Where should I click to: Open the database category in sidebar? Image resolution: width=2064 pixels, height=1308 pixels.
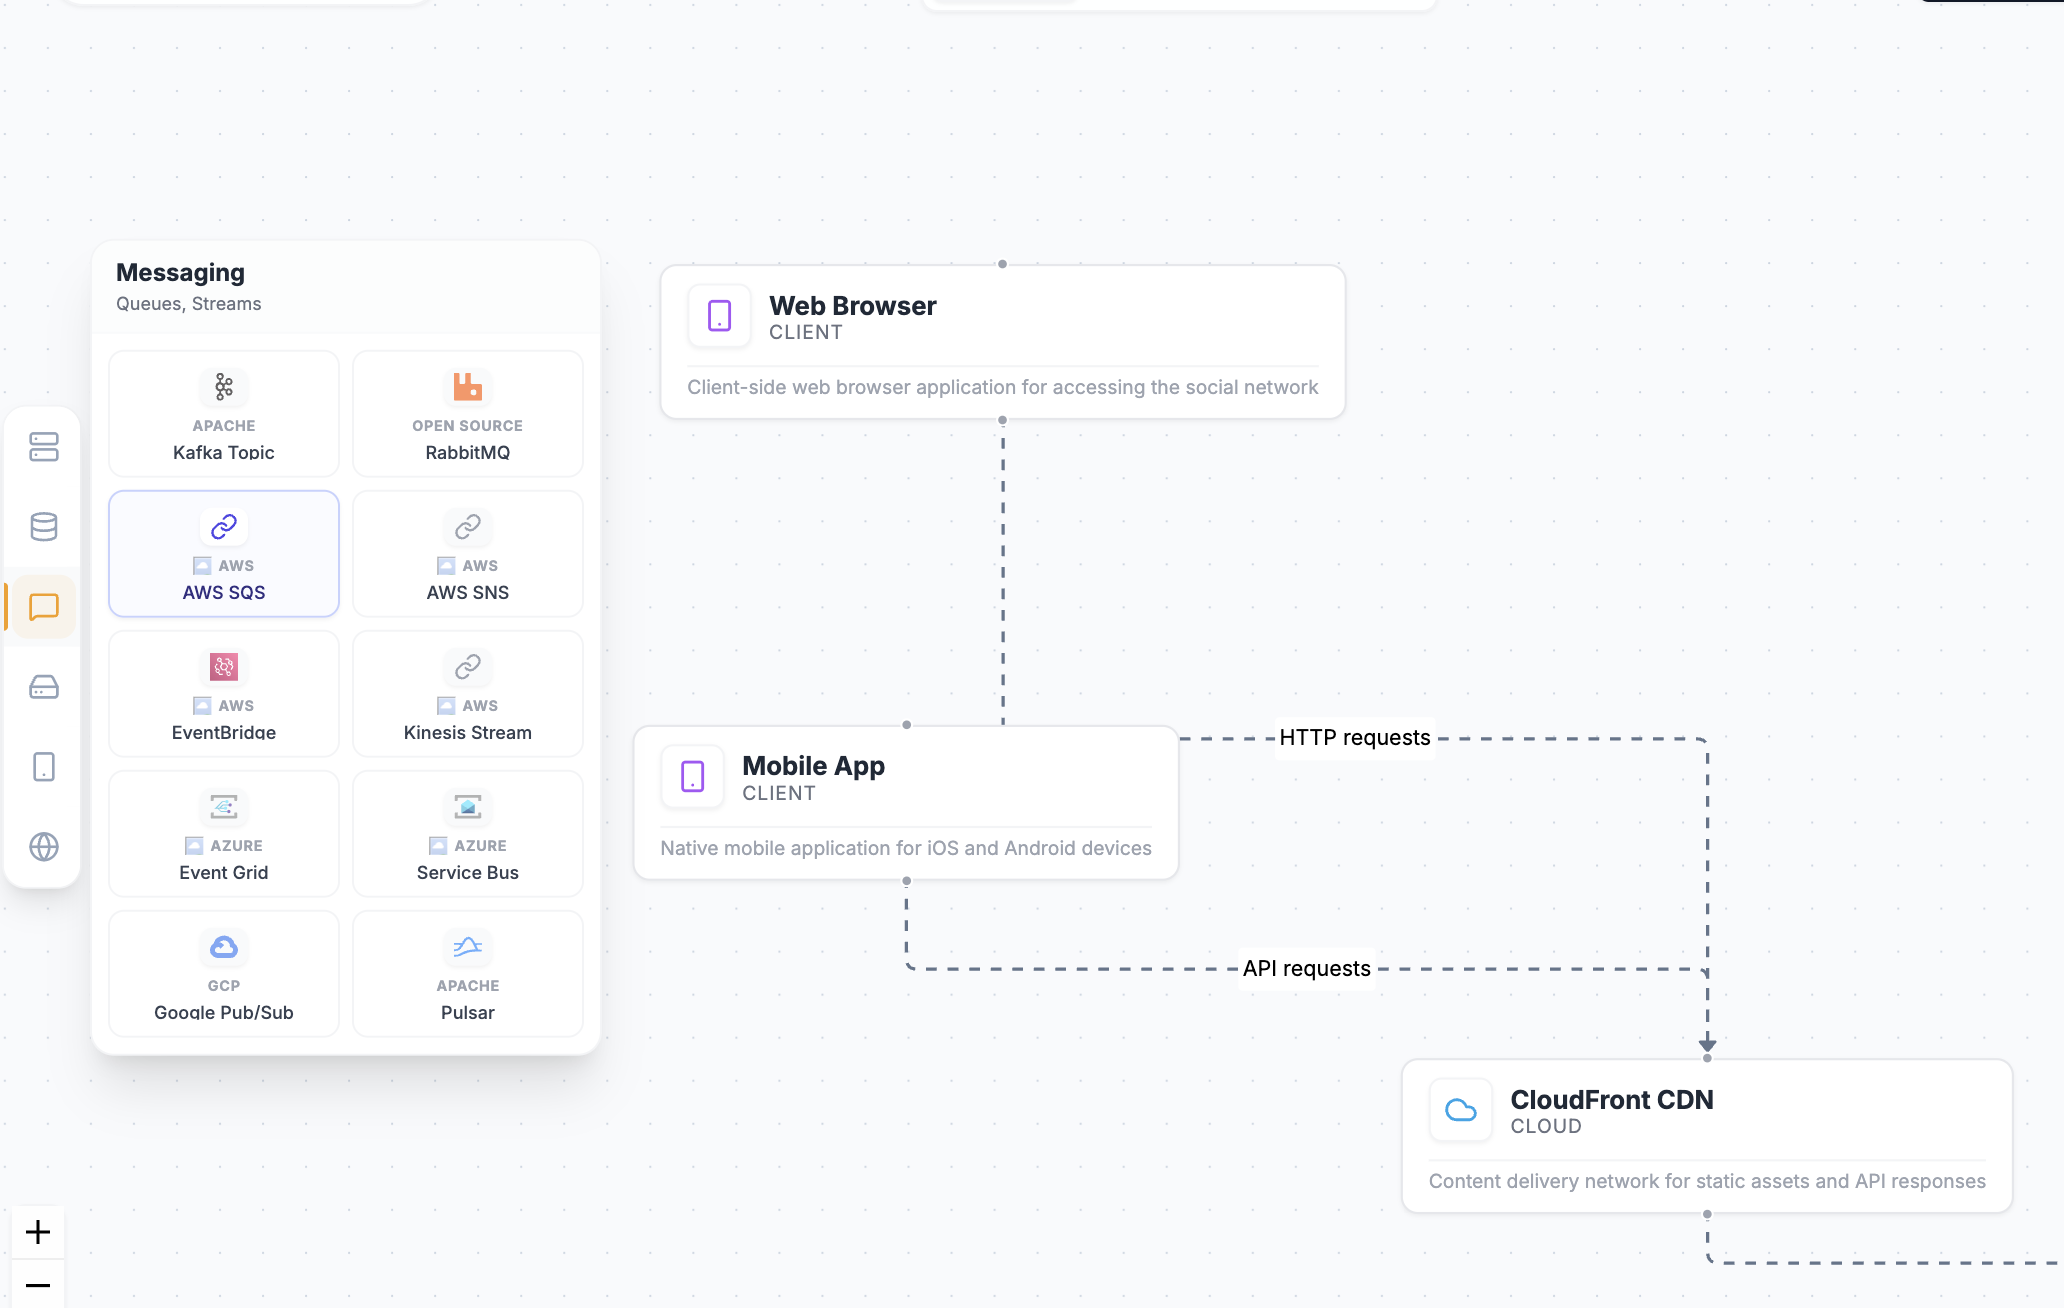tap(44, 527)
